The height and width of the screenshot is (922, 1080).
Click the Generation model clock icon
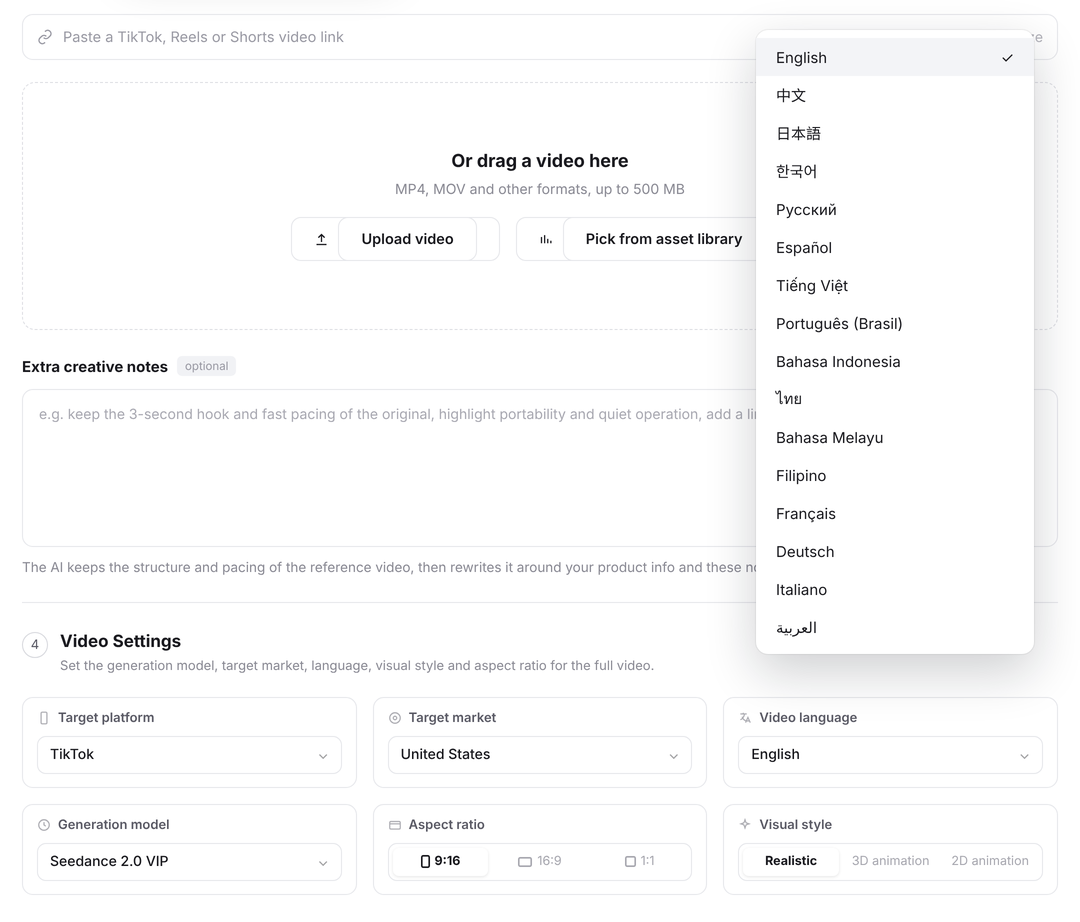point(44,824)
